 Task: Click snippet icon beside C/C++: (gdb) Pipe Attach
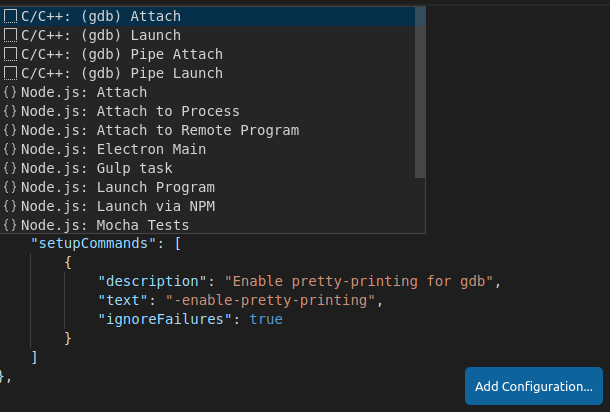(11, 55)
